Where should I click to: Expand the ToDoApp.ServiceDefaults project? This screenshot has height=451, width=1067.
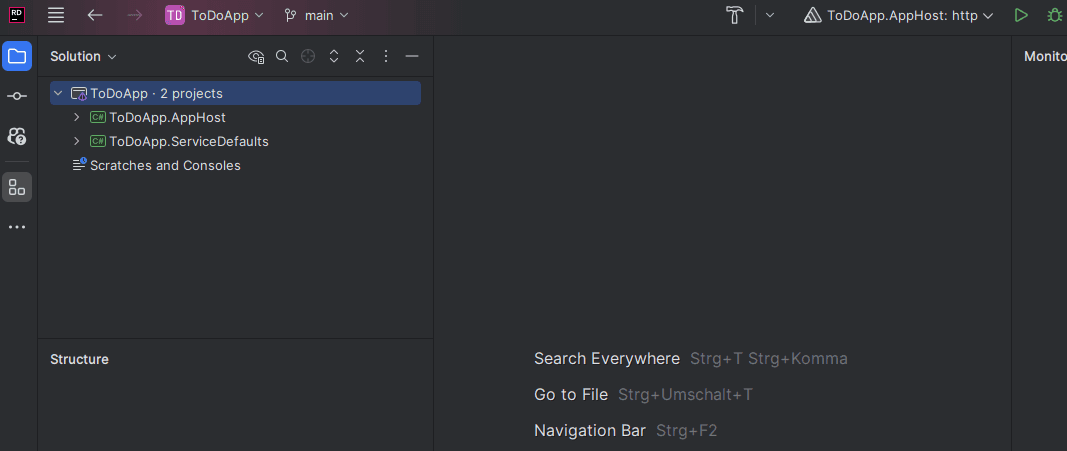coord(77,141)
